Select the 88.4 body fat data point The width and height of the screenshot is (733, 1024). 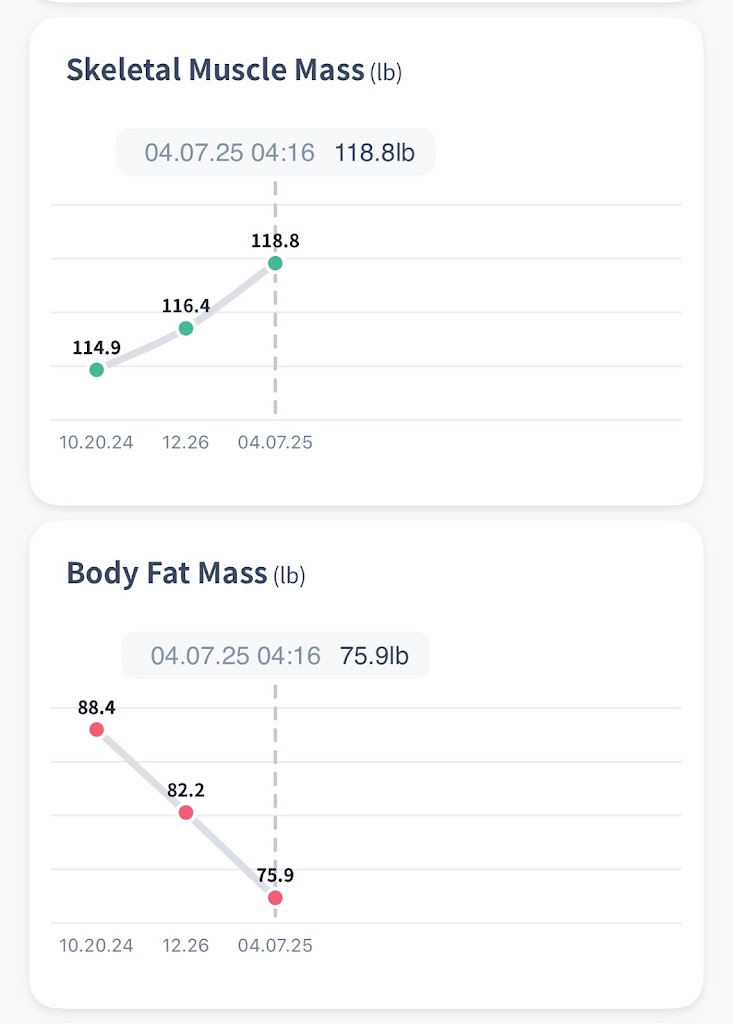click(x=96, y=729)
